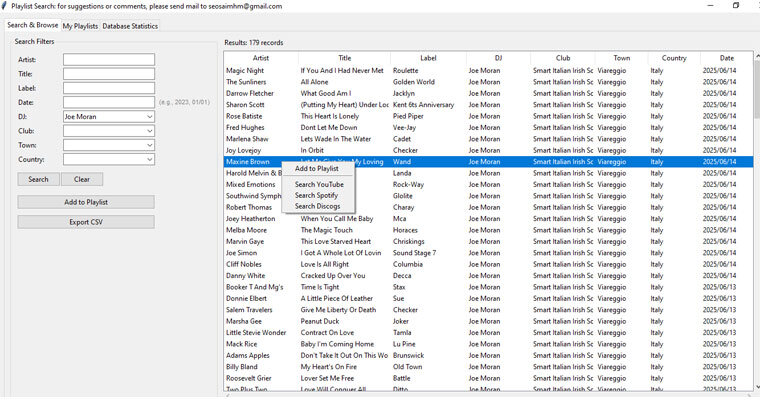Click the Title column header

point(344,58)
